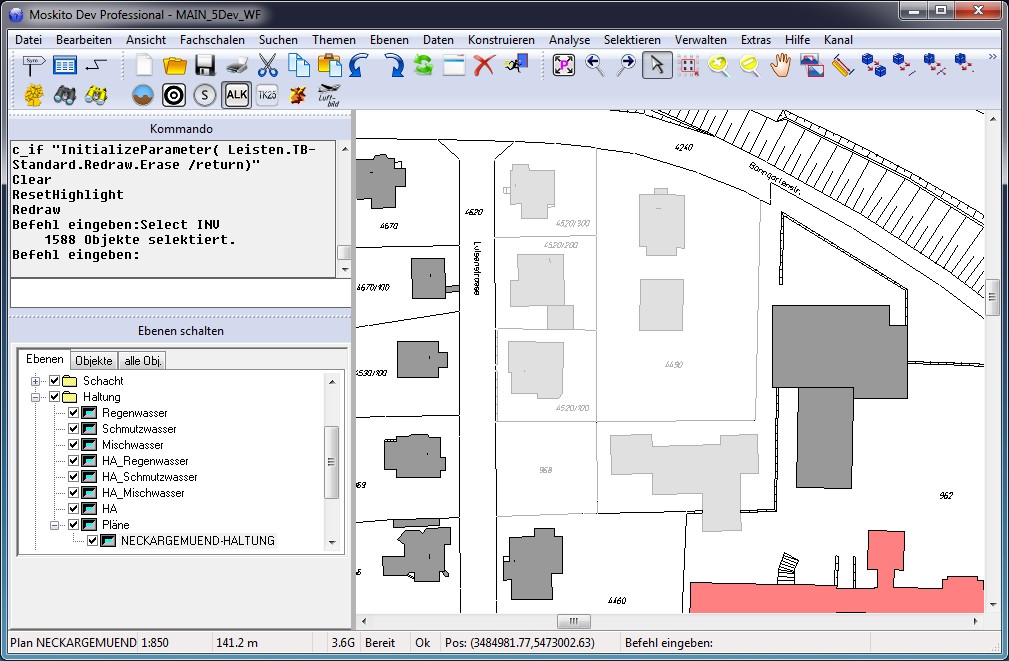Screen dimensions: 1009x661
Task: Click the horizontal scrollbar thumb under map
Action: [x=574, y=621]
